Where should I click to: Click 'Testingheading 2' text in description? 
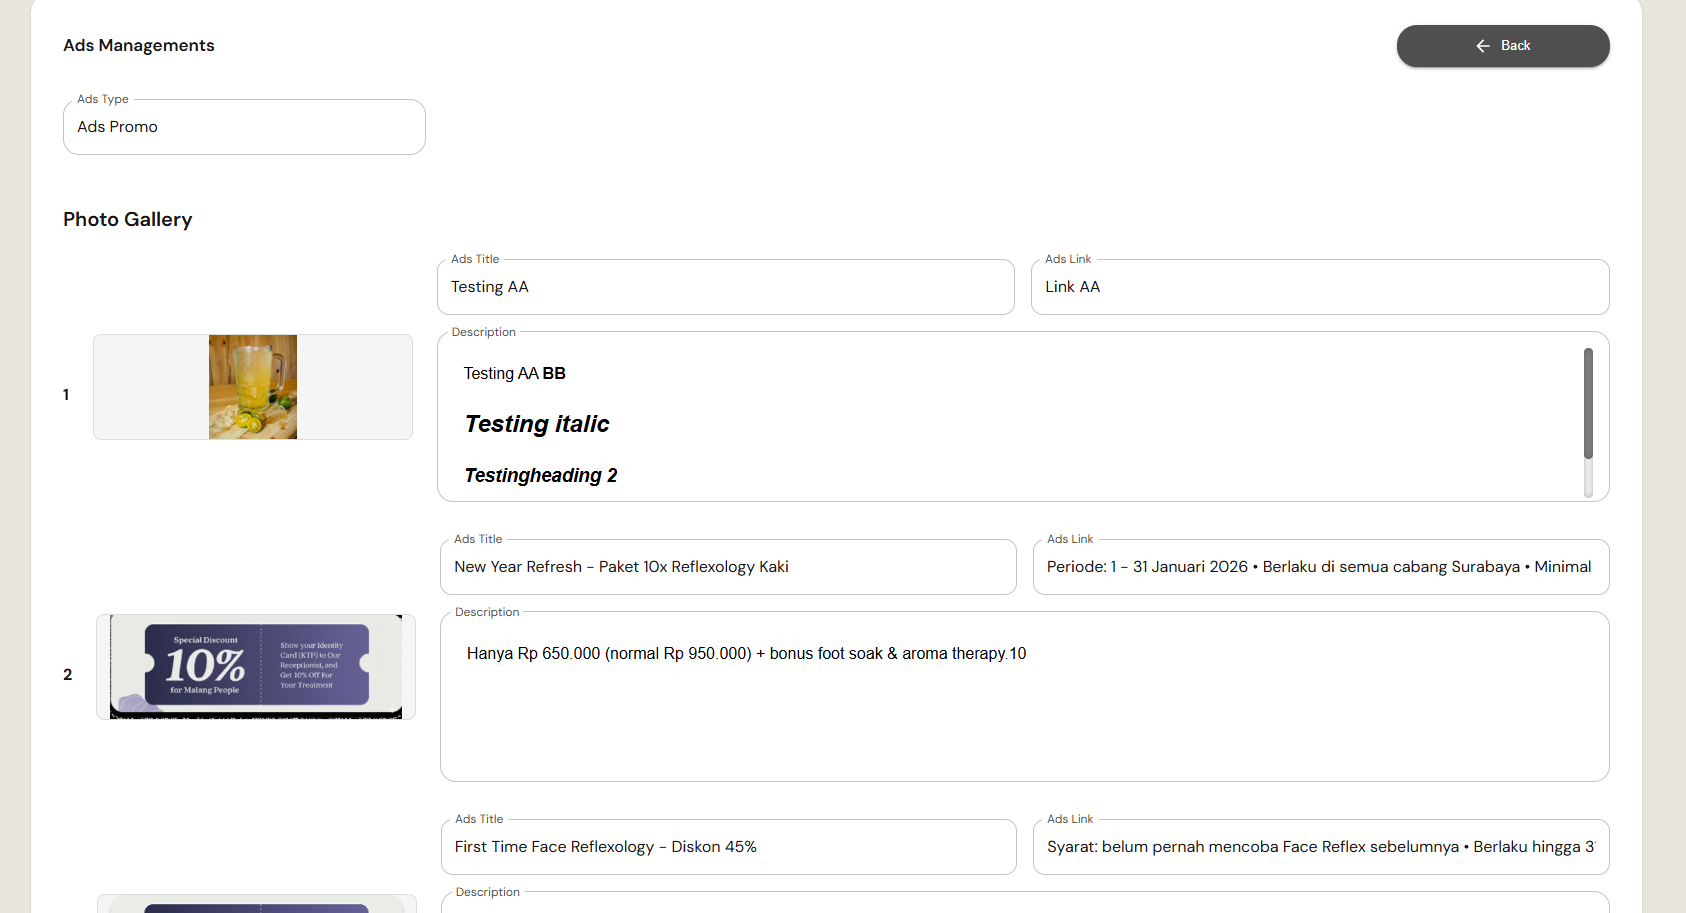click(x=540, y=475)
